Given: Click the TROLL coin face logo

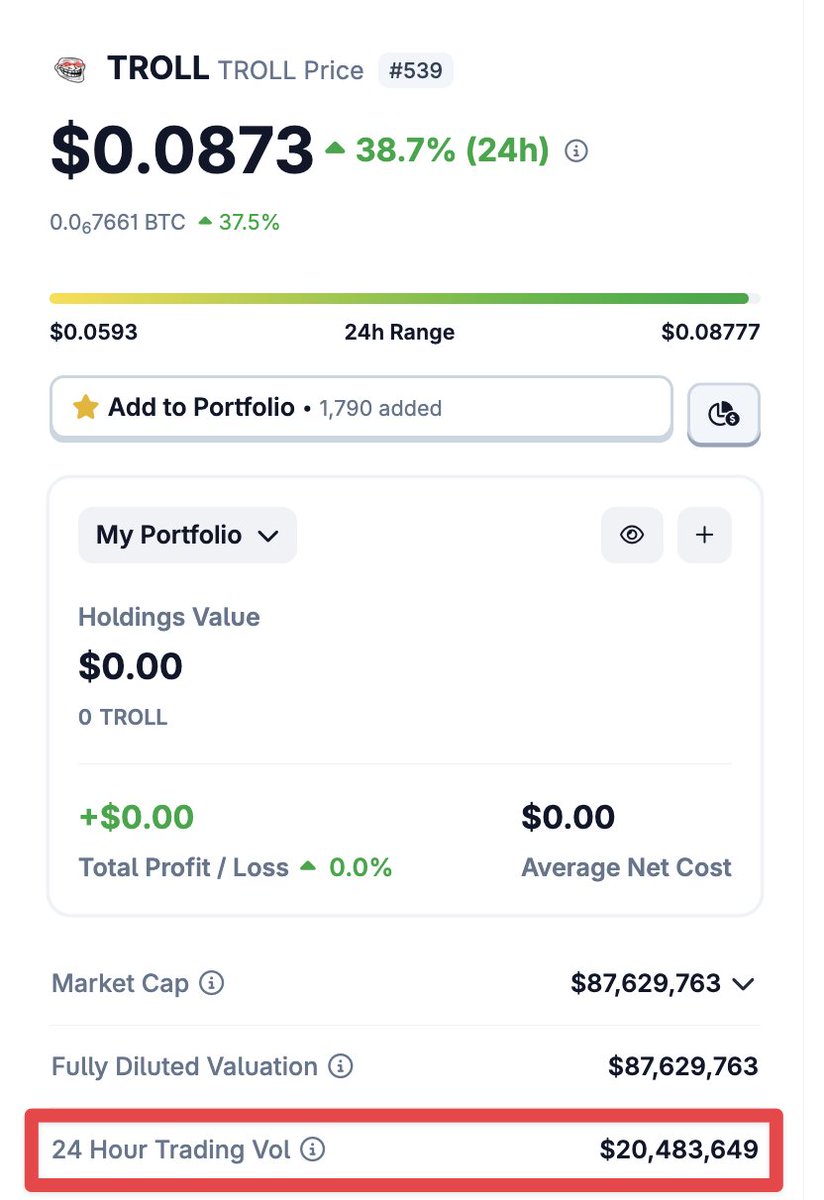Looking at the screenshot, I should point(69,70).
